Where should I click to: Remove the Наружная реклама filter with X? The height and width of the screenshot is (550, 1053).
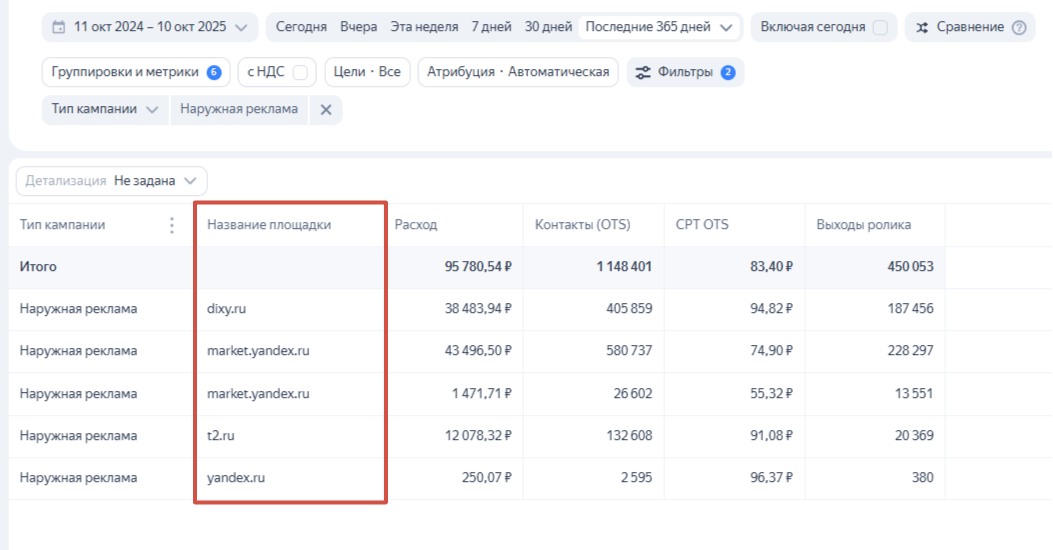pyautogui.click(x=326, y=110)
